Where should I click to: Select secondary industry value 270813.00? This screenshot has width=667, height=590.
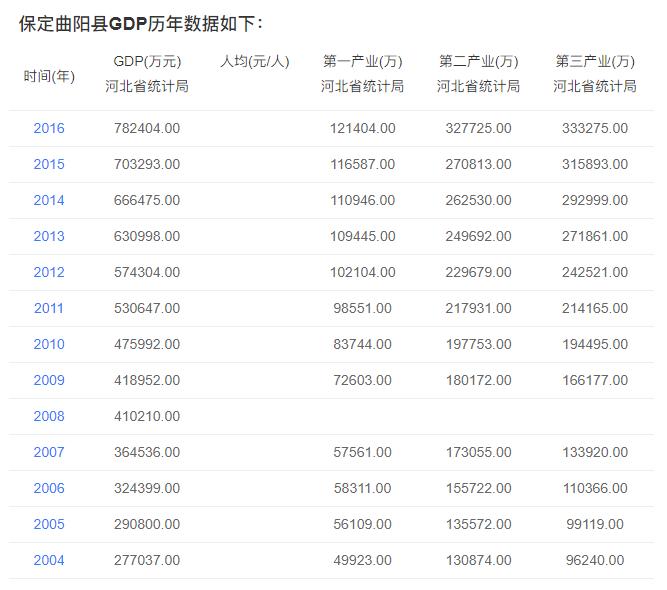(479, 164)
